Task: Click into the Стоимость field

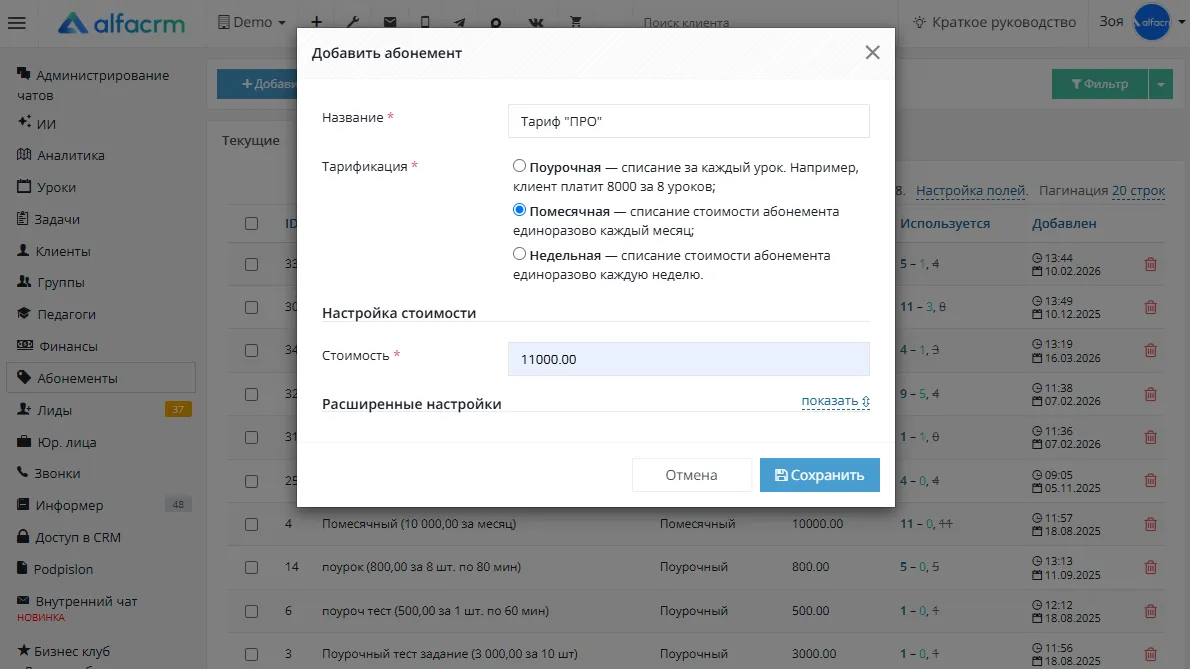Action: [688, 359]
